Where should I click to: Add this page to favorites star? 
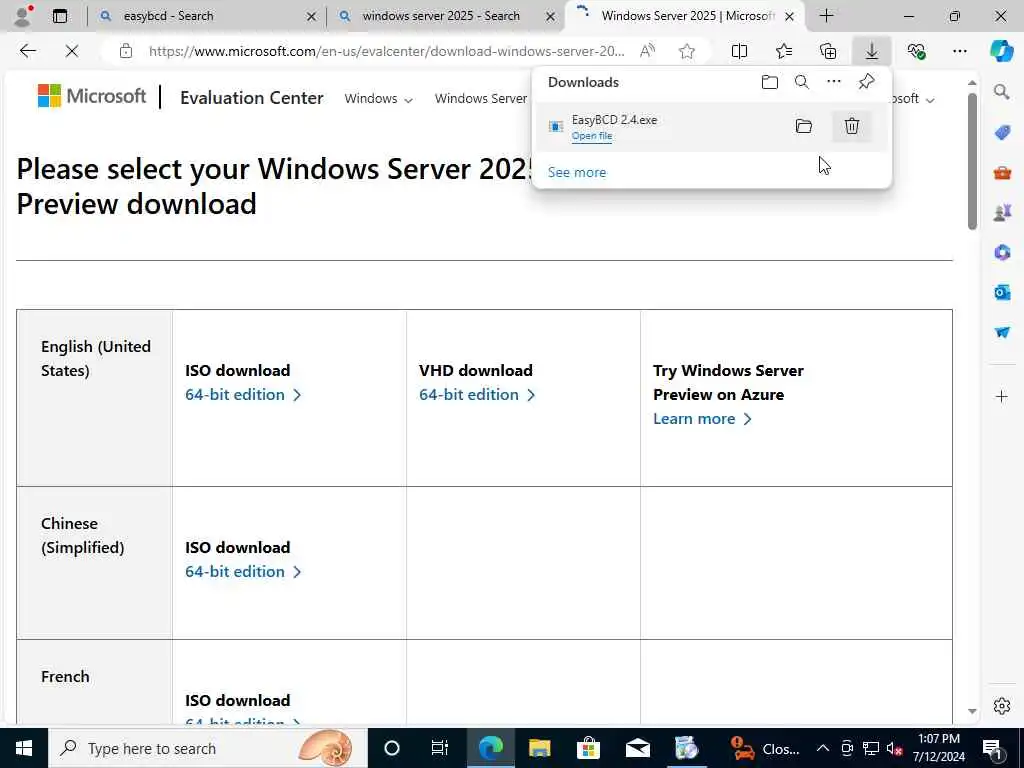point(686,51)
